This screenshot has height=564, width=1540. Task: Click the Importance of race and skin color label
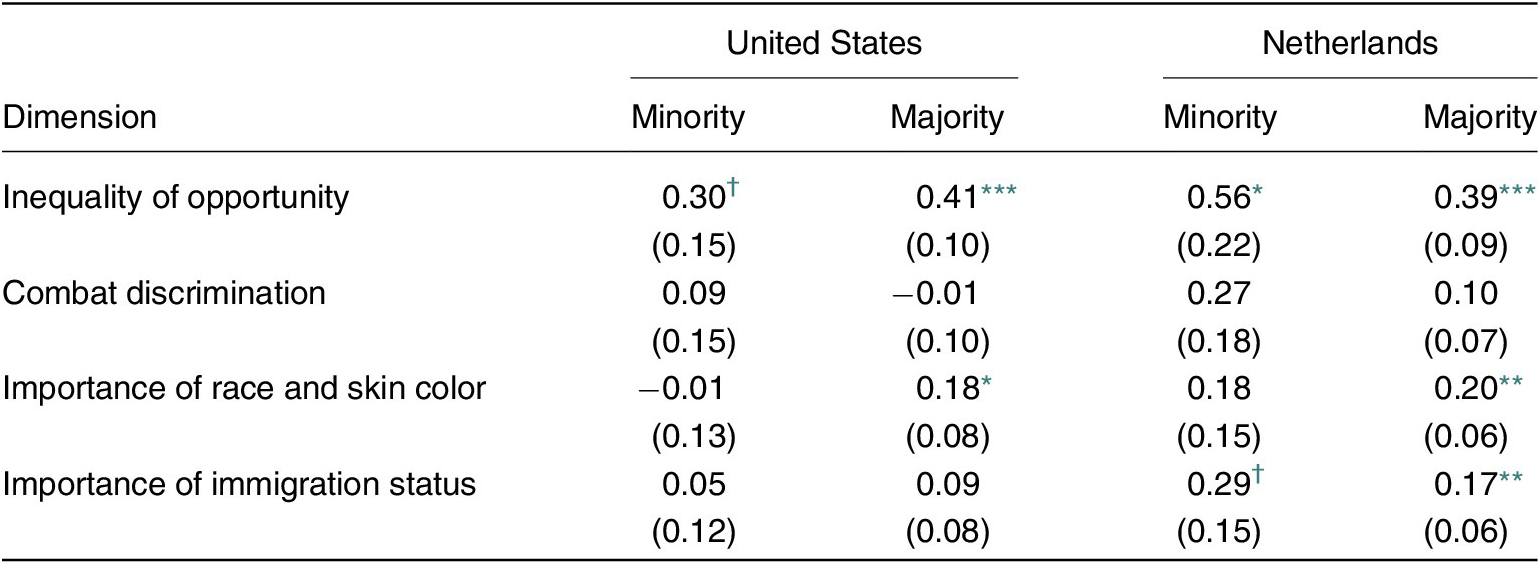243,391
